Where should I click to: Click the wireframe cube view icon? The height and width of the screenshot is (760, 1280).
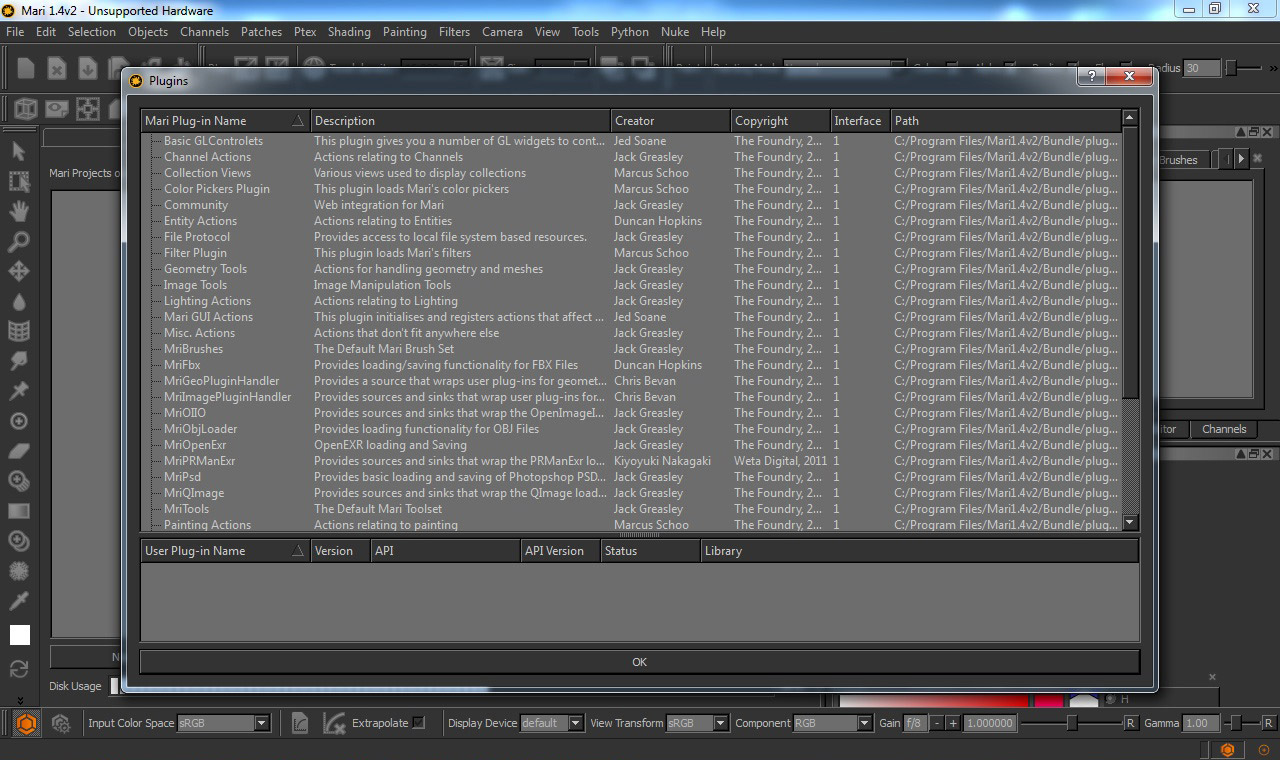point(26,108)
